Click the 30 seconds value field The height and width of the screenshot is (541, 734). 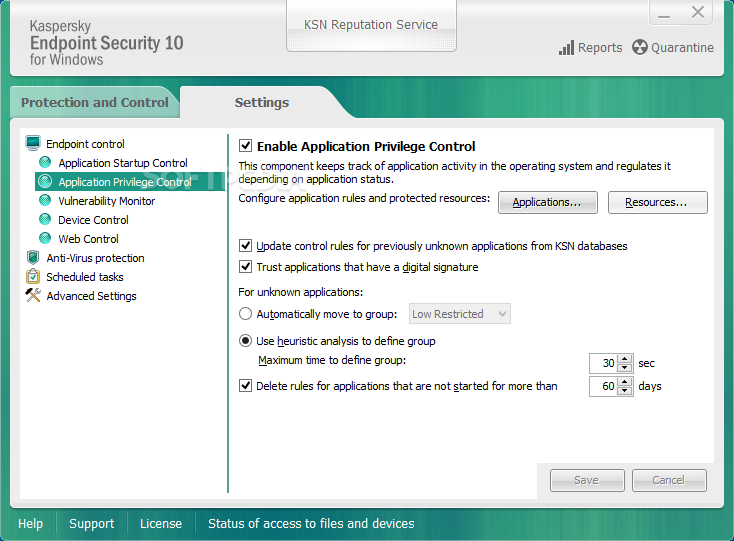pyautogui.click(x=603, y=363)
